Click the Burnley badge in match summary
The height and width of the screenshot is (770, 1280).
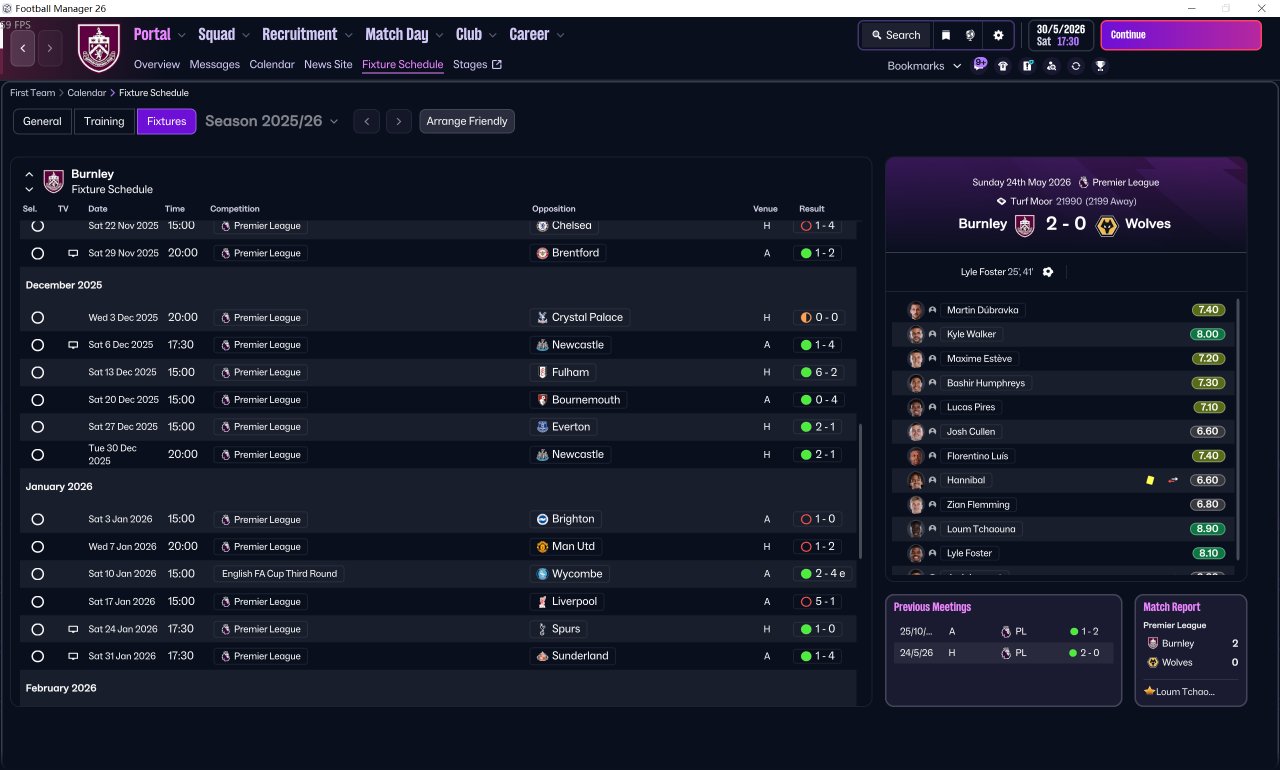(x=1024, y=225)
